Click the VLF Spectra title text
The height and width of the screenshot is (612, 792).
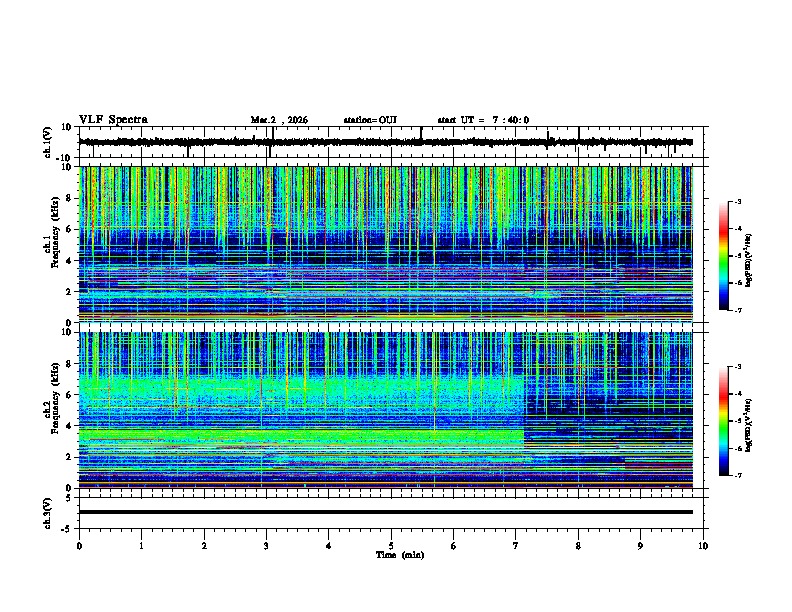pos(113,120)
